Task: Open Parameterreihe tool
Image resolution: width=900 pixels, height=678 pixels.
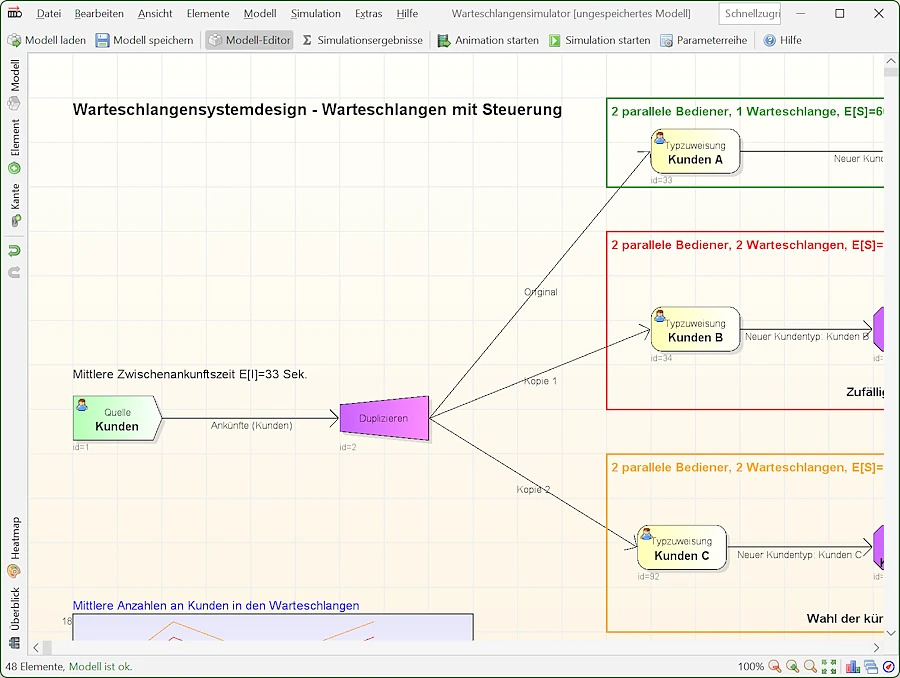Action: (x=704, y=40)
